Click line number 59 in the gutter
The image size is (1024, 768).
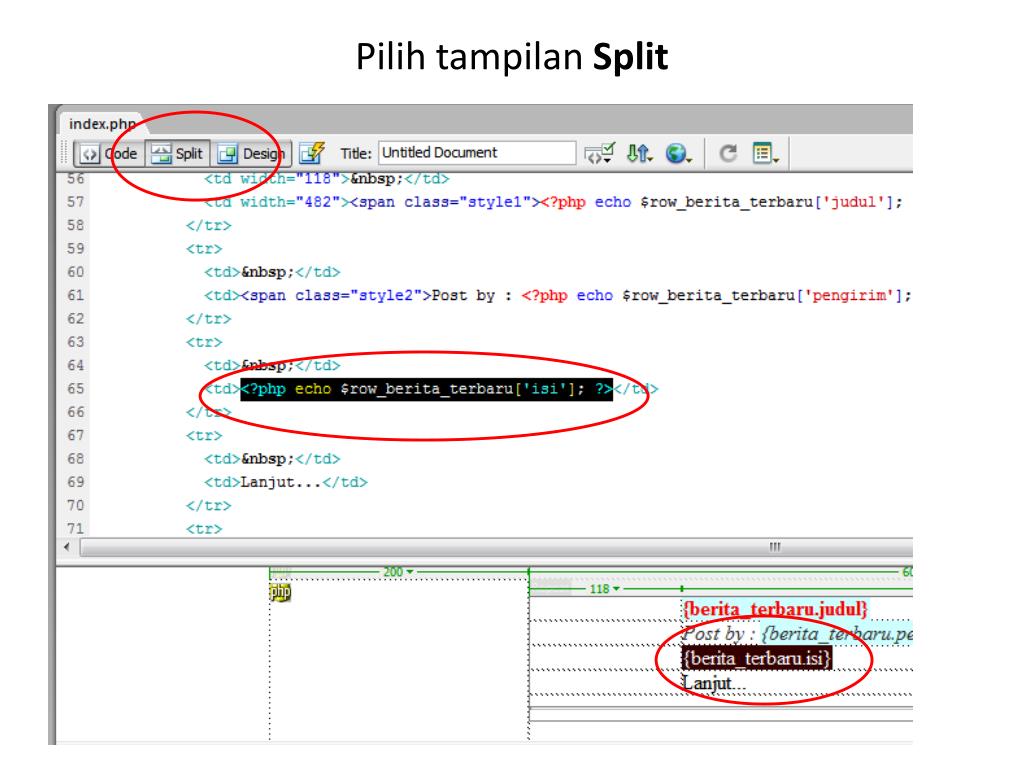(76, 249)
